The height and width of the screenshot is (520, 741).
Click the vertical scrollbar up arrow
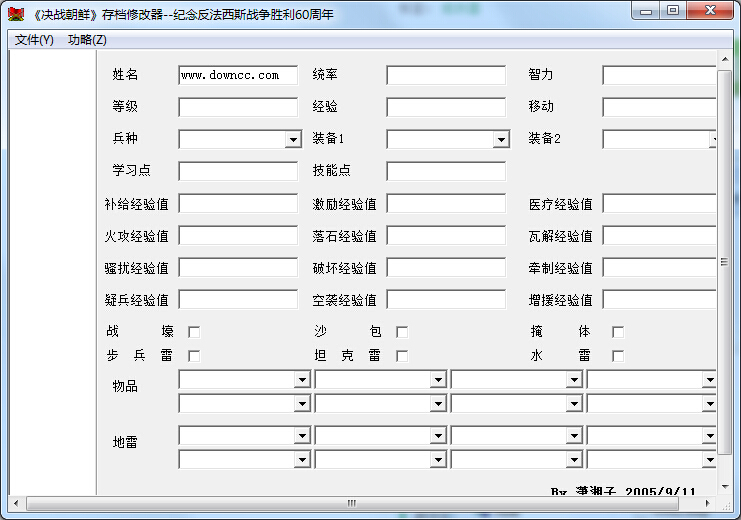tap(724, 59)
